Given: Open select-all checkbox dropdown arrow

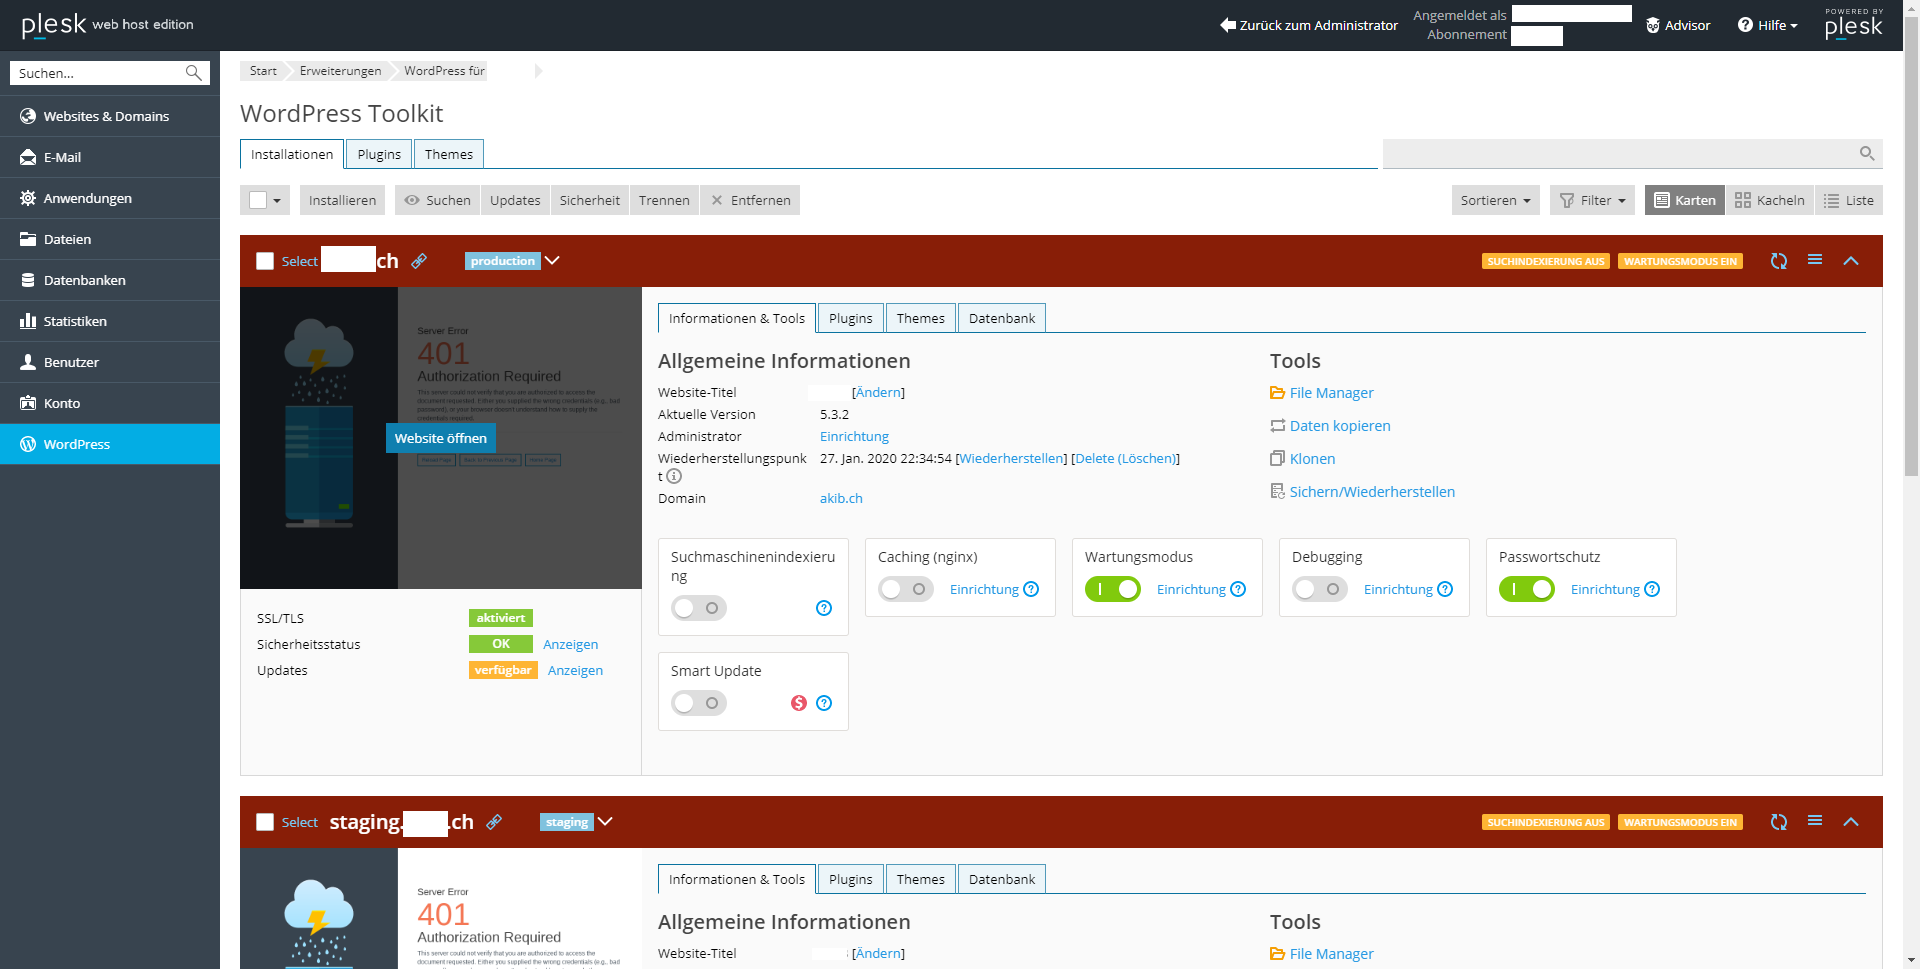Looking at the screenshot, I should 277,201.
